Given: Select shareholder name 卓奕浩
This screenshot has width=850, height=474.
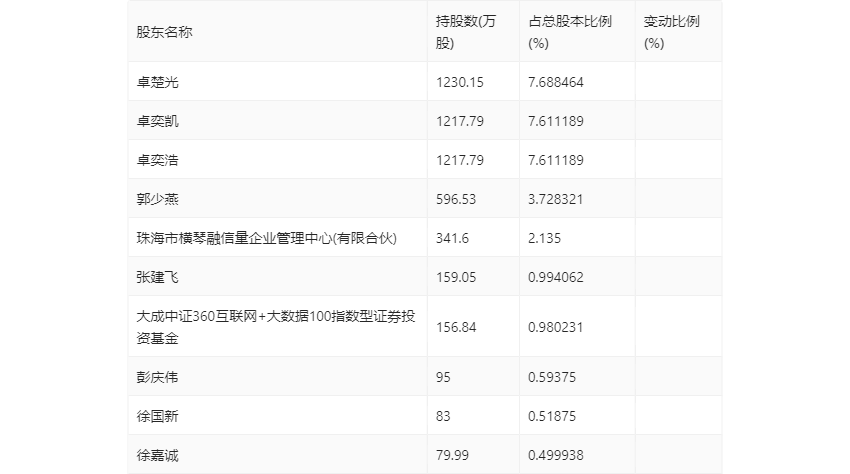Looking at the screenshot, I should pos(157,160).
